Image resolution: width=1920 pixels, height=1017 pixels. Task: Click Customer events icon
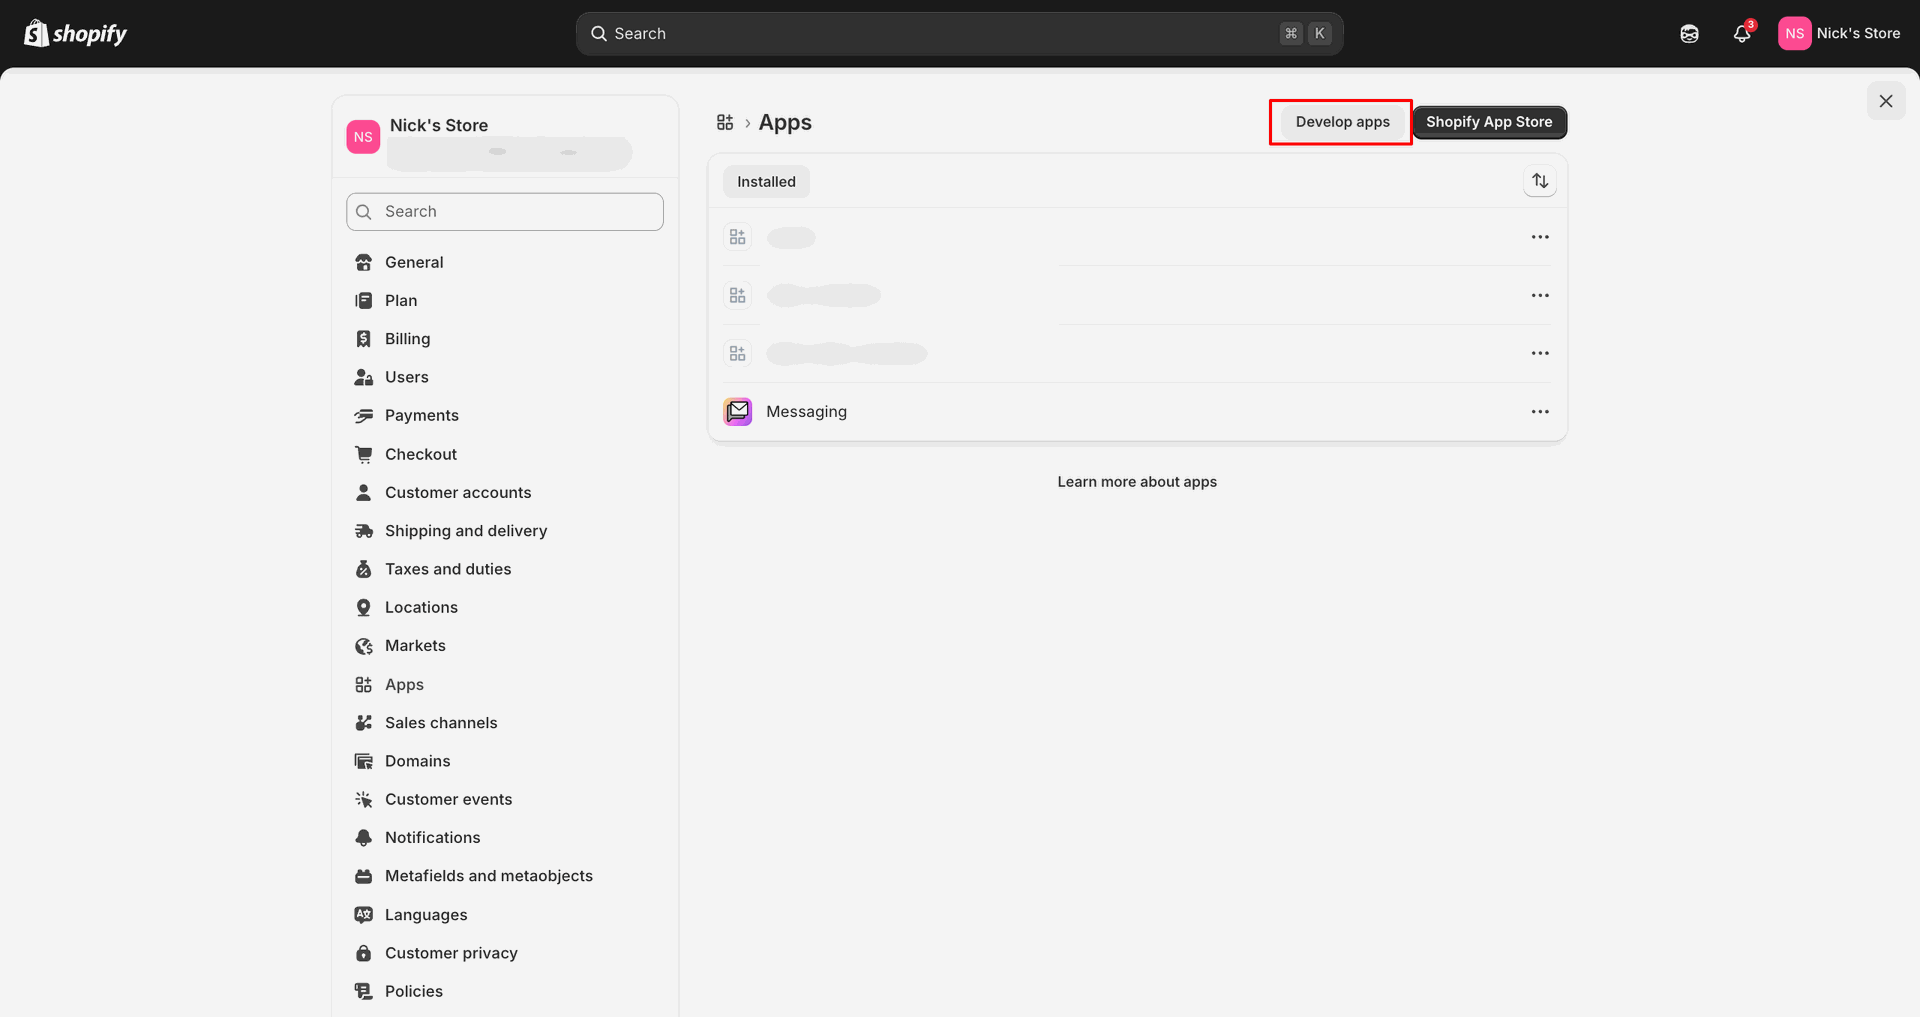[364, 799]
